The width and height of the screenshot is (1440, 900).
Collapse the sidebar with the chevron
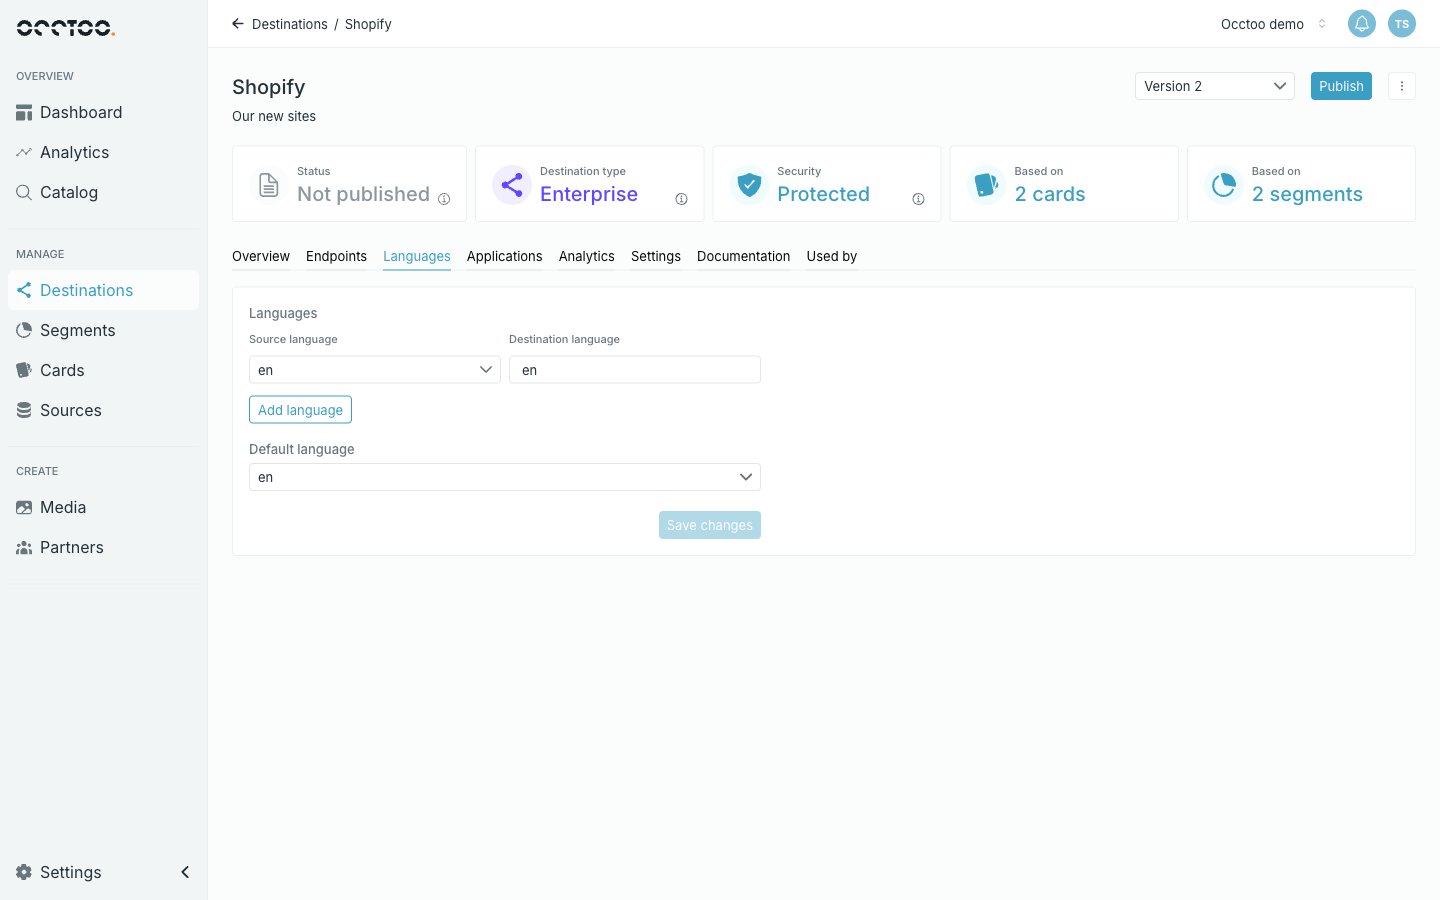[x=185, y=872]
